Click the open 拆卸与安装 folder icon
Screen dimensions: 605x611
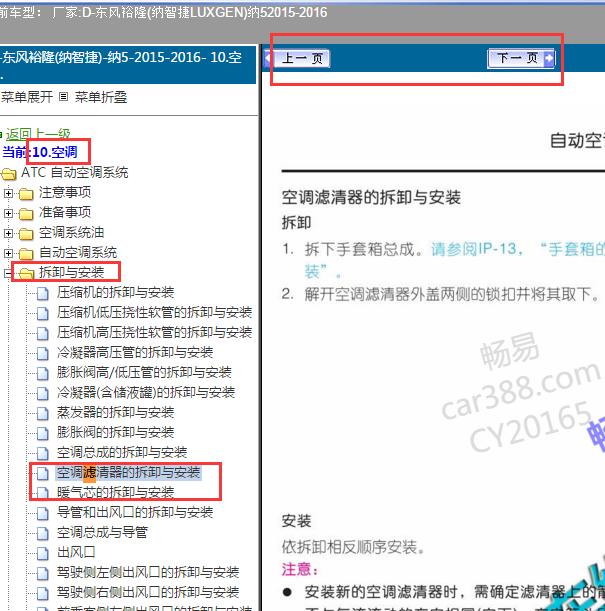26,274
